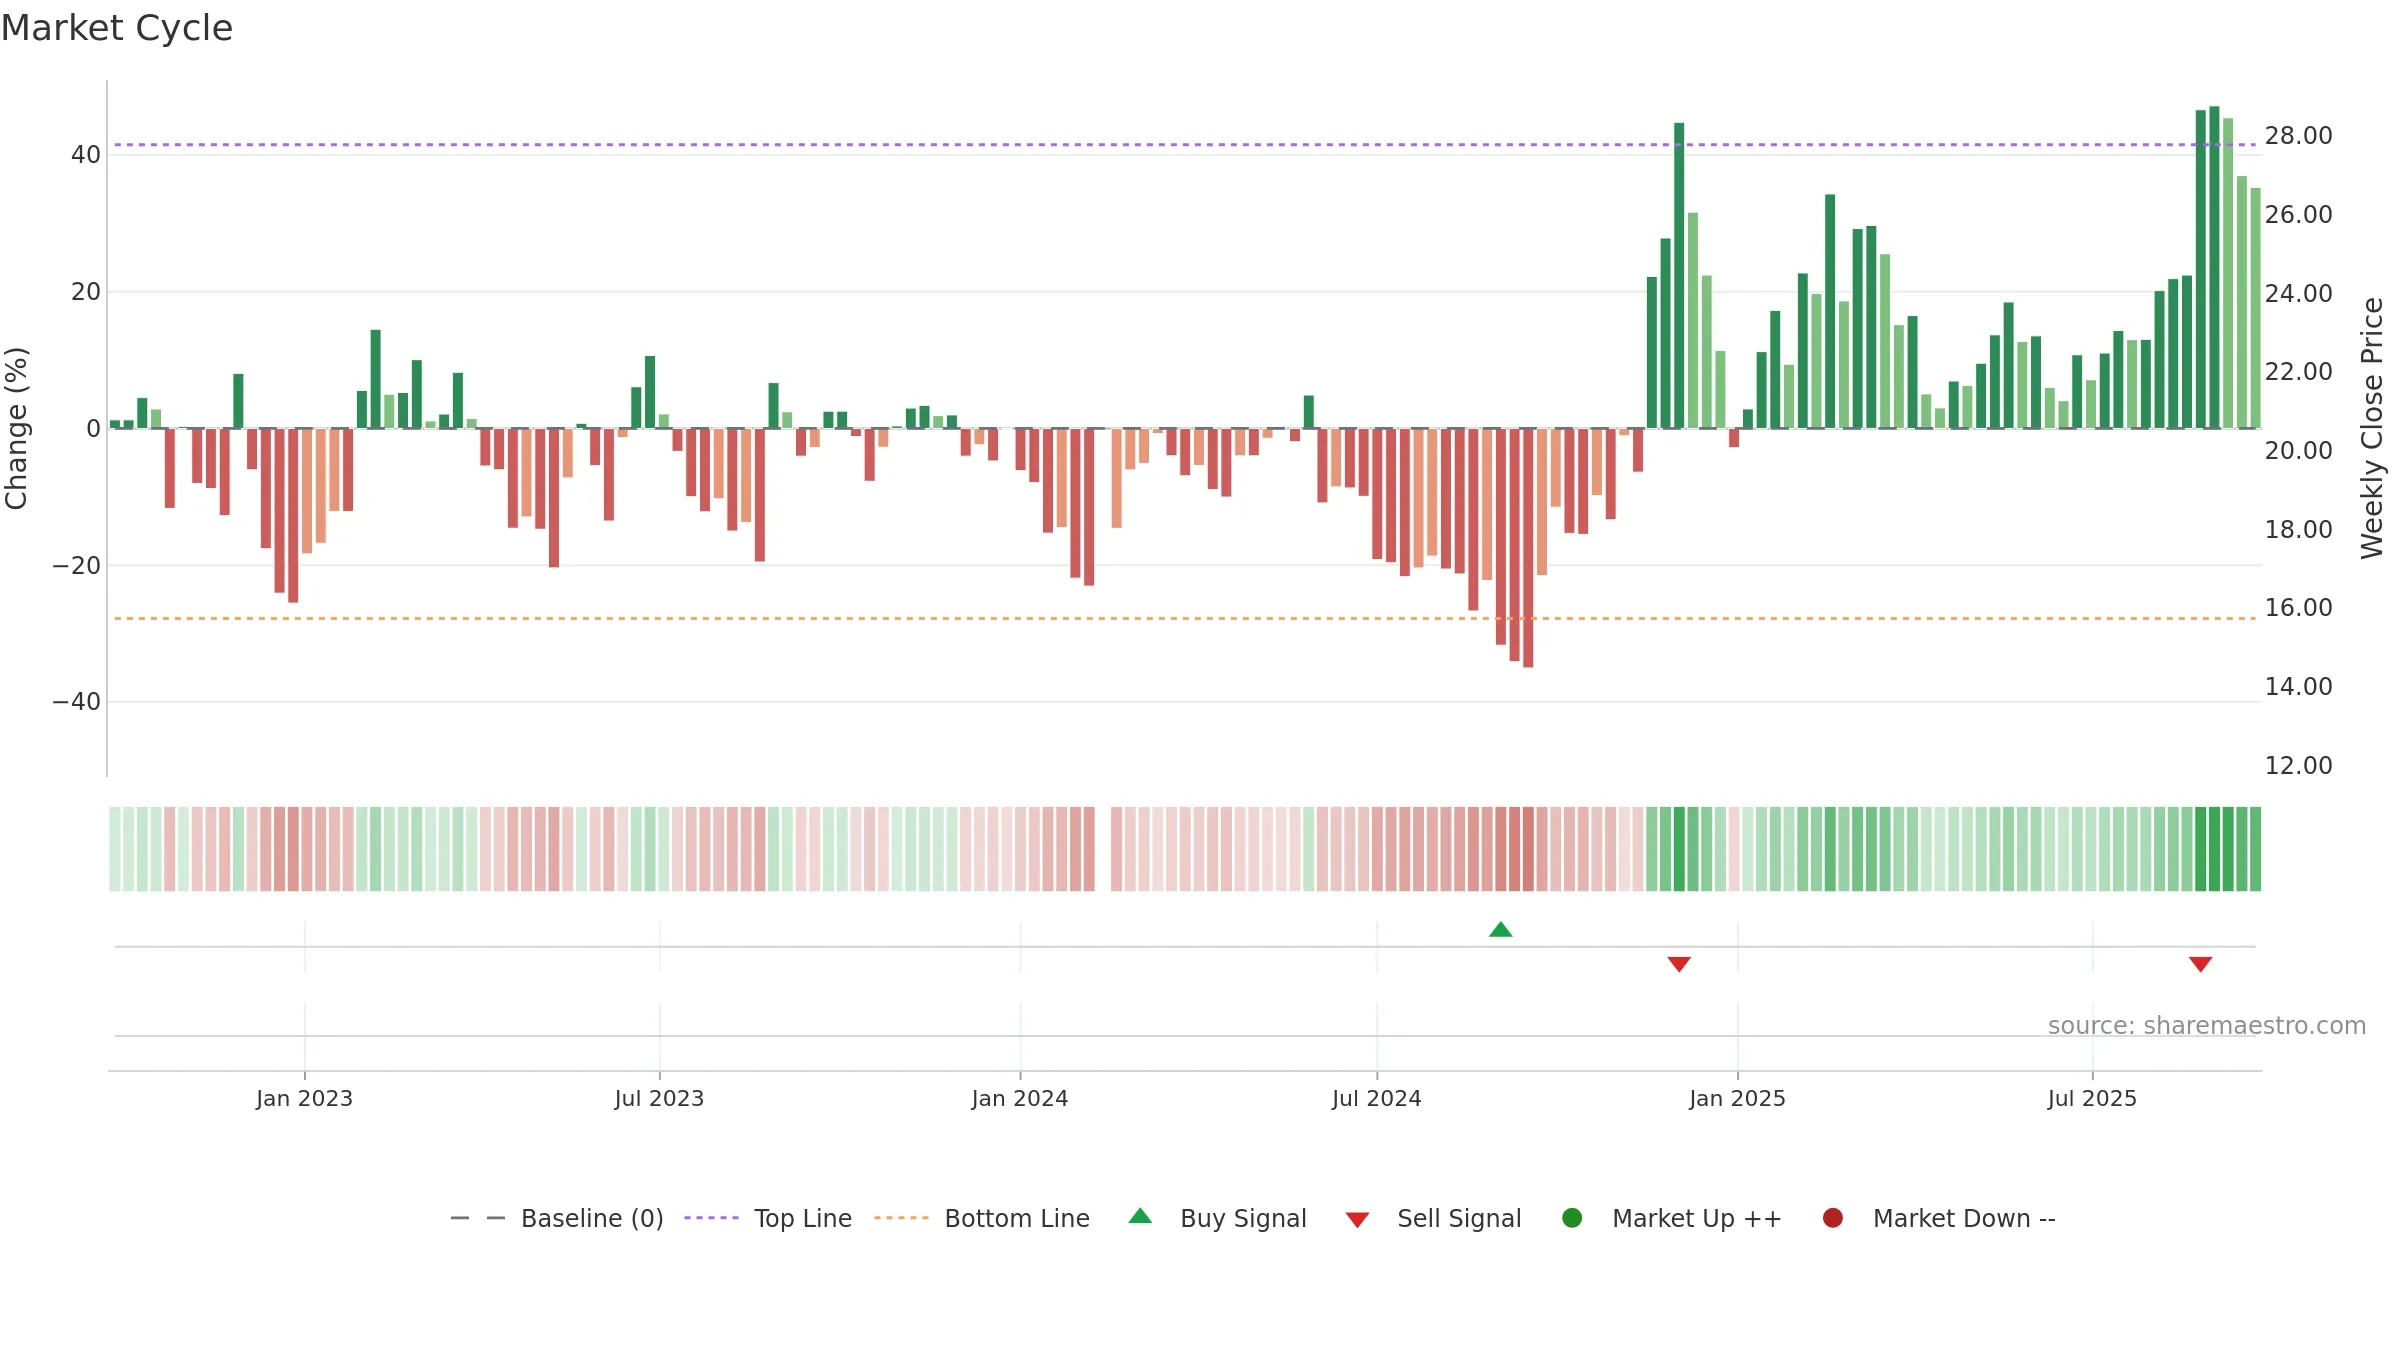
Task: Click the Jul 2025 axis label
Action: [x=2092, y=1098]
